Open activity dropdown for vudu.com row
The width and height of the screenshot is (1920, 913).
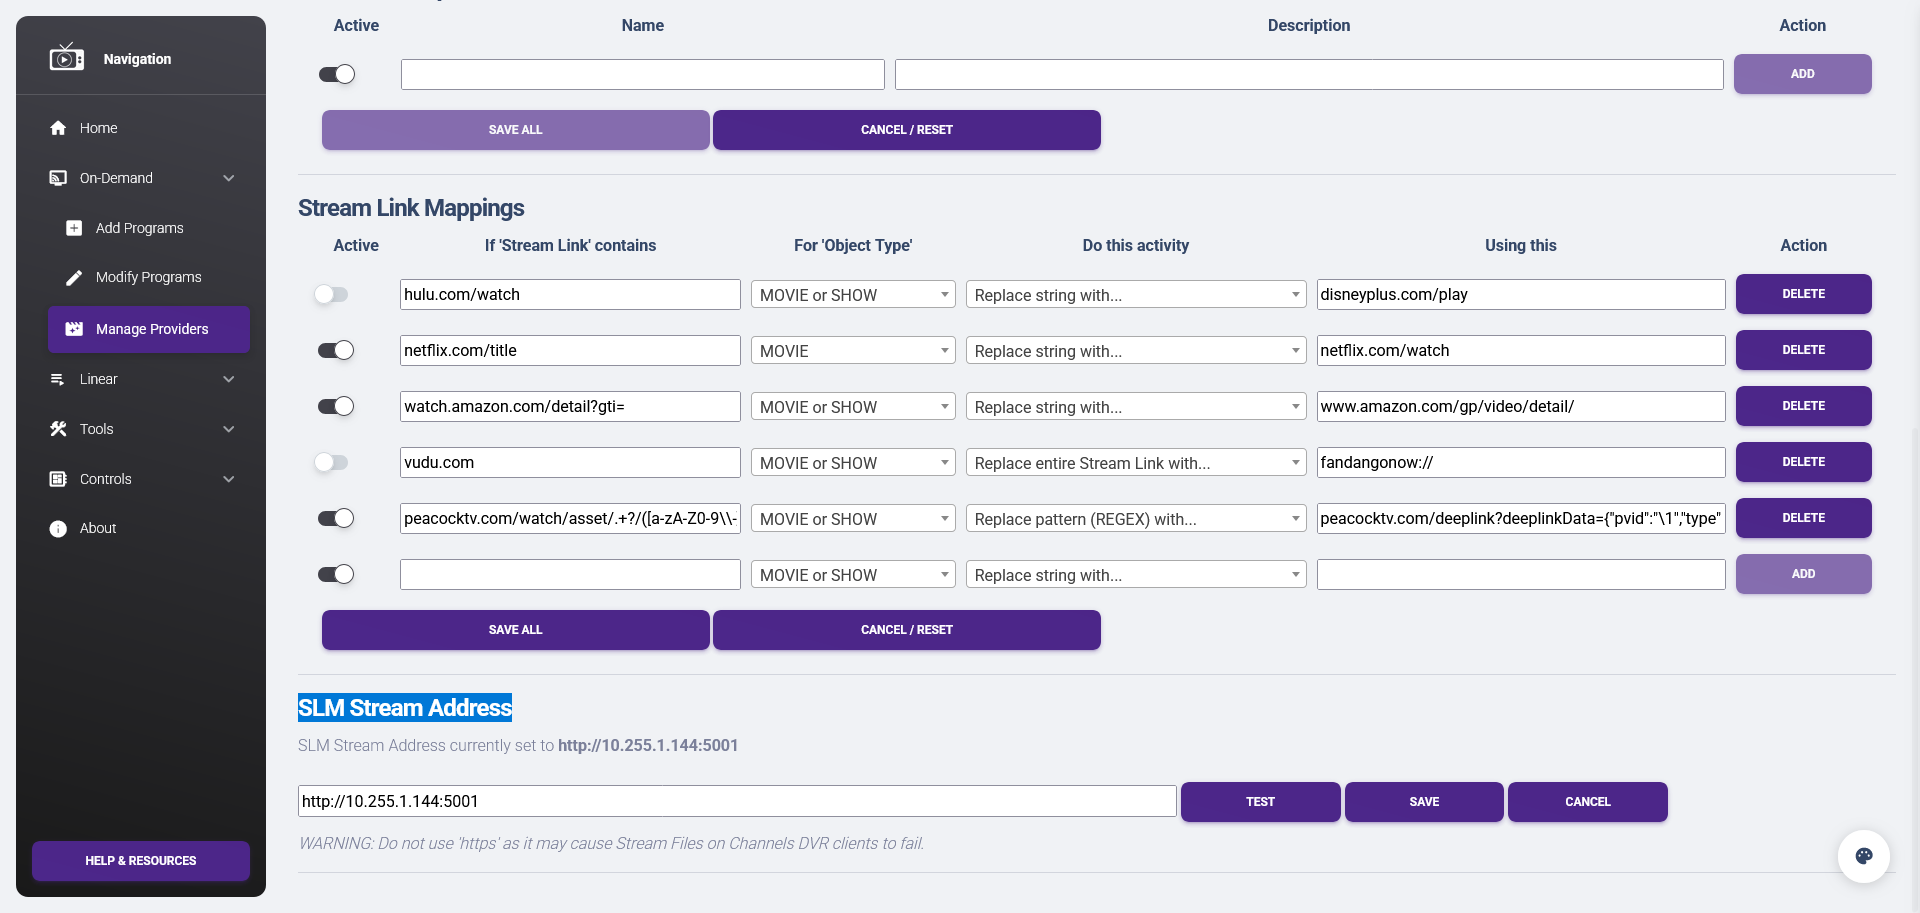(x=1135, y=463)
